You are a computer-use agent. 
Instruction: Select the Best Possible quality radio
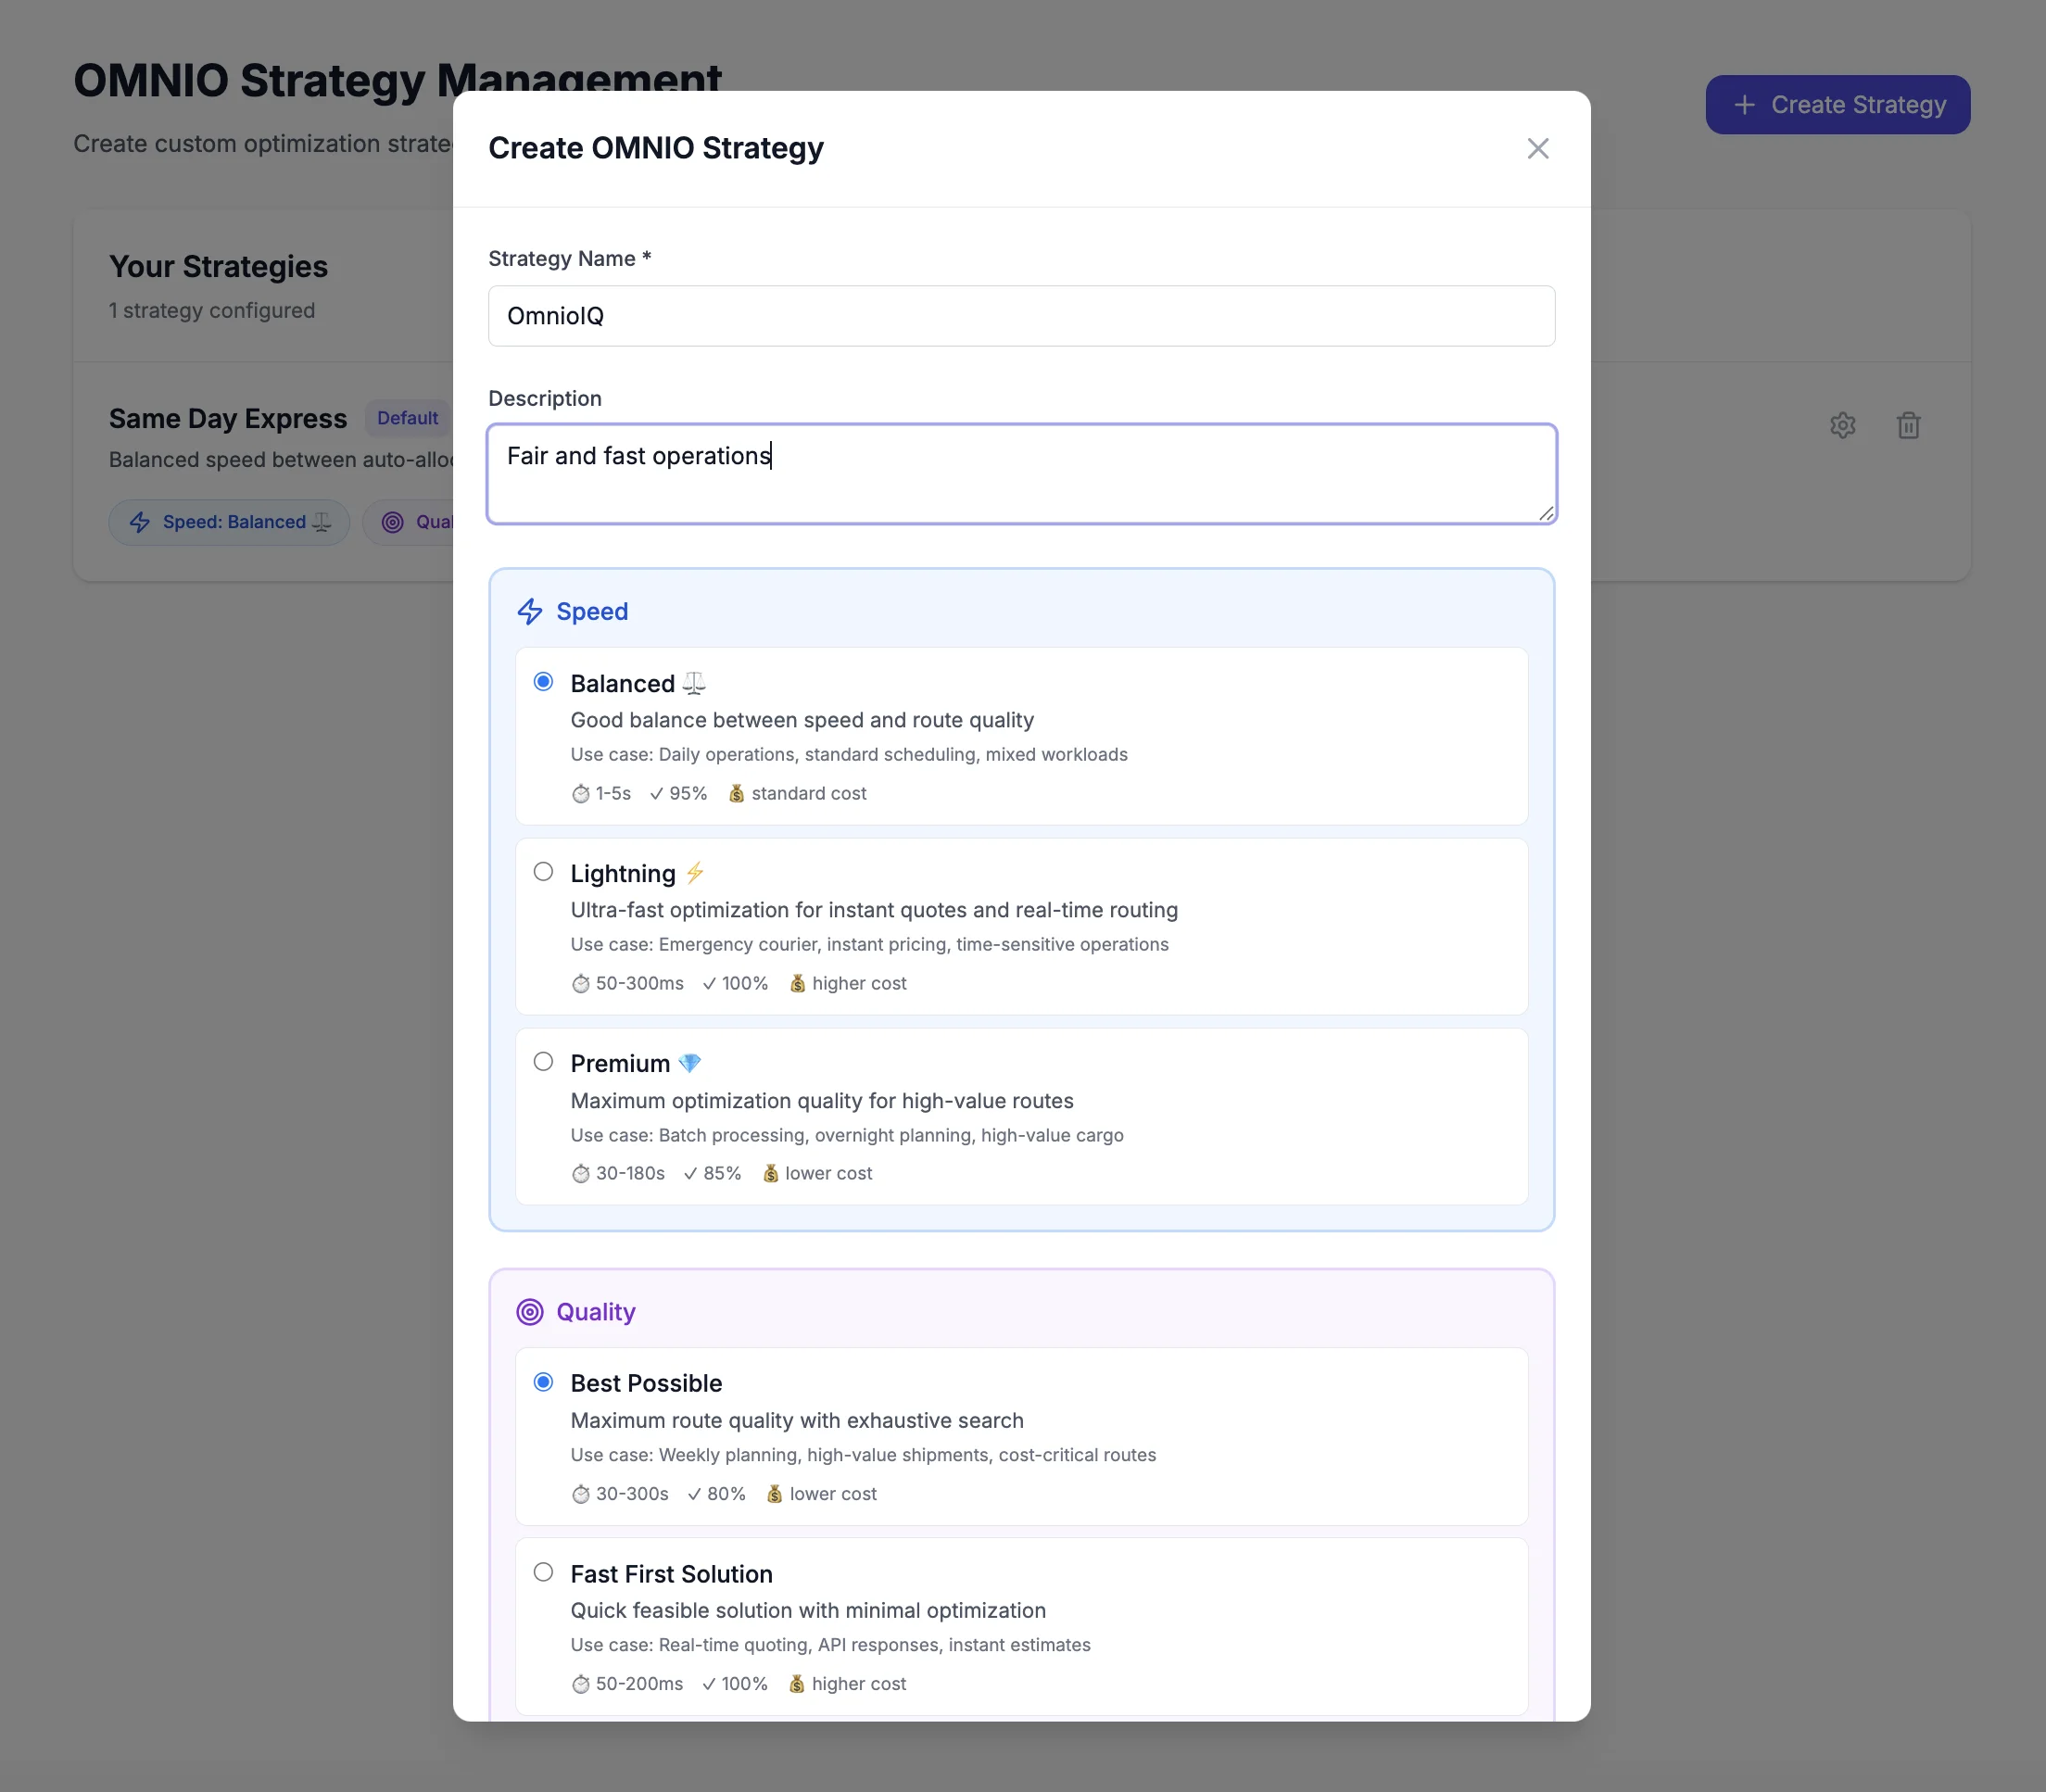pos(543,1381)
